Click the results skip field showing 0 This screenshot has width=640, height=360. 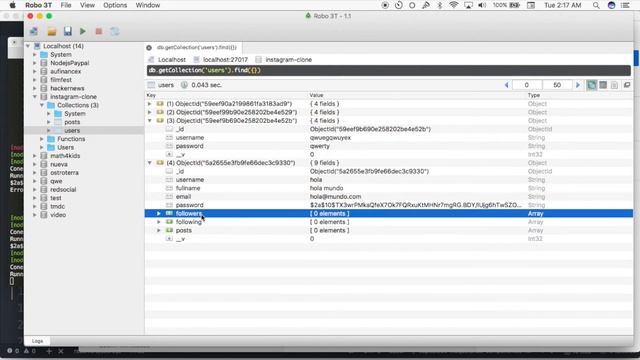(527, 85)
